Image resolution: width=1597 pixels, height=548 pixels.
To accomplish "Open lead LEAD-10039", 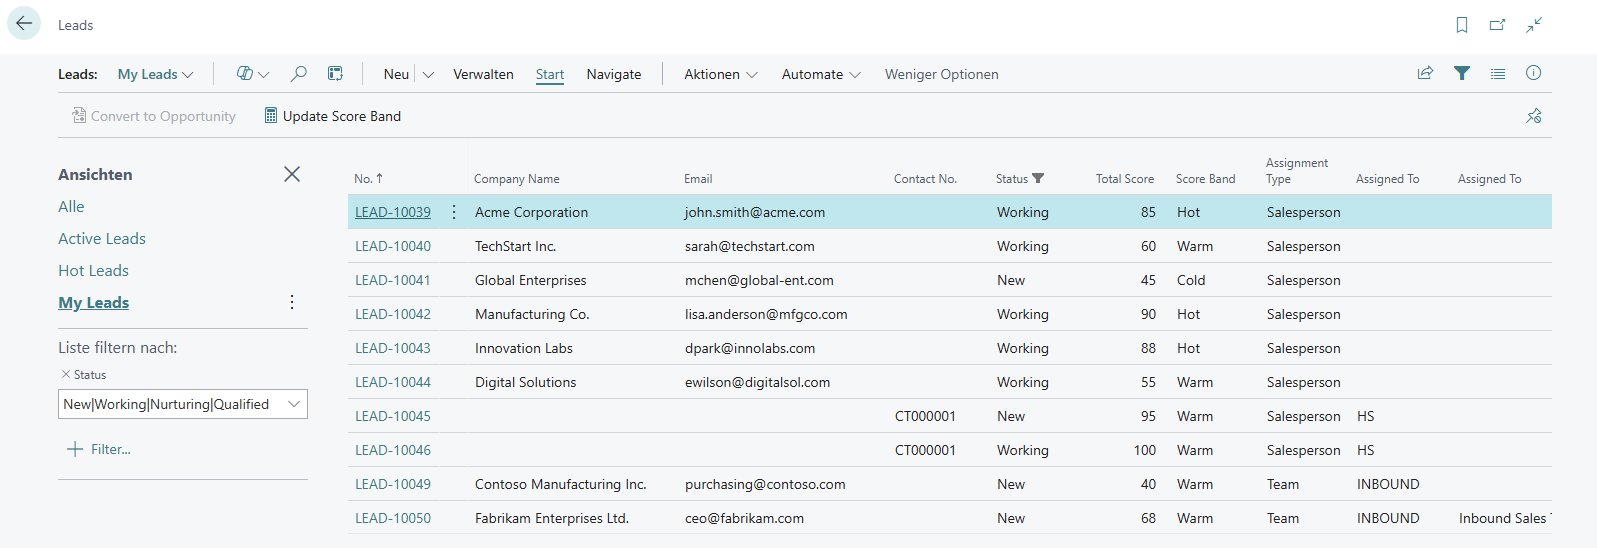I will (393, 212).
